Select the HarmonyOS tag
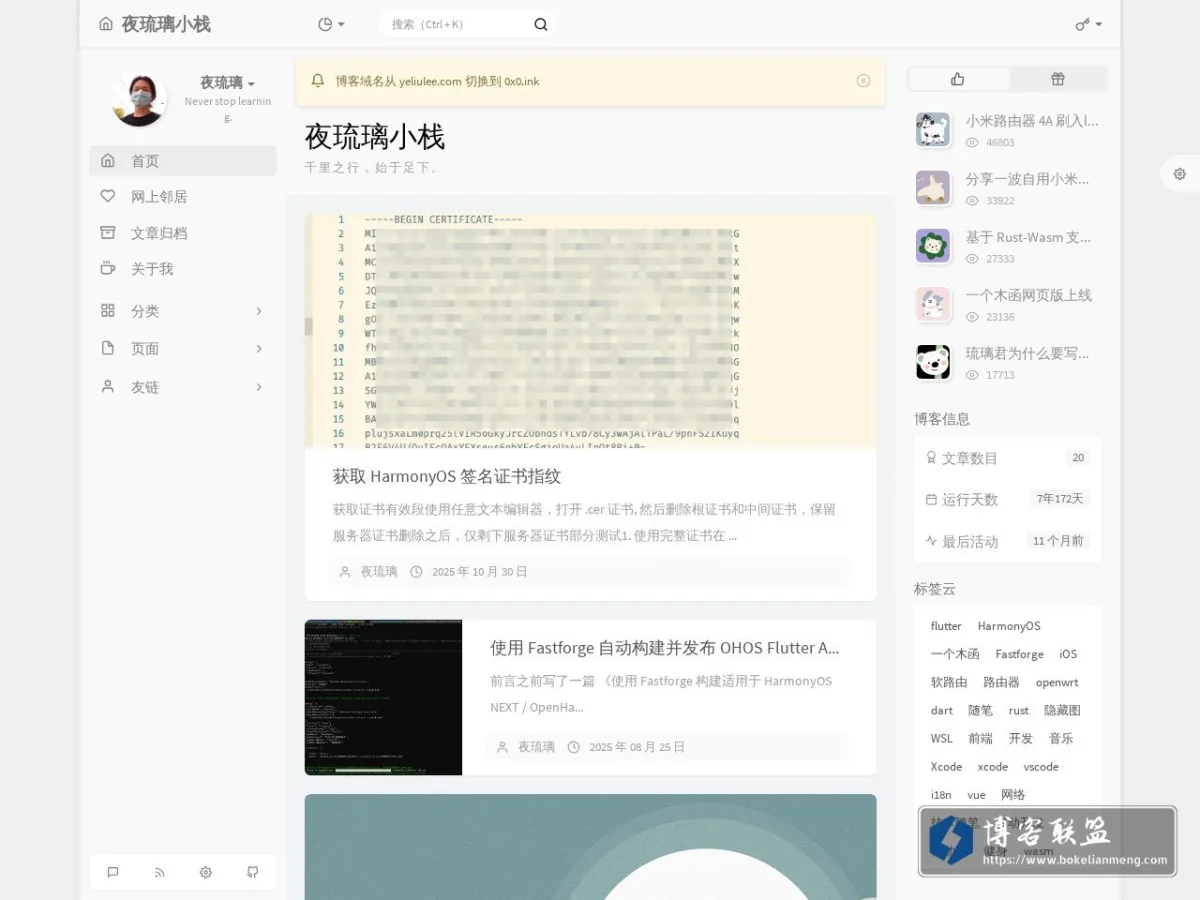This screenshot has width=1200, height=900. [x=1009, y=626]
